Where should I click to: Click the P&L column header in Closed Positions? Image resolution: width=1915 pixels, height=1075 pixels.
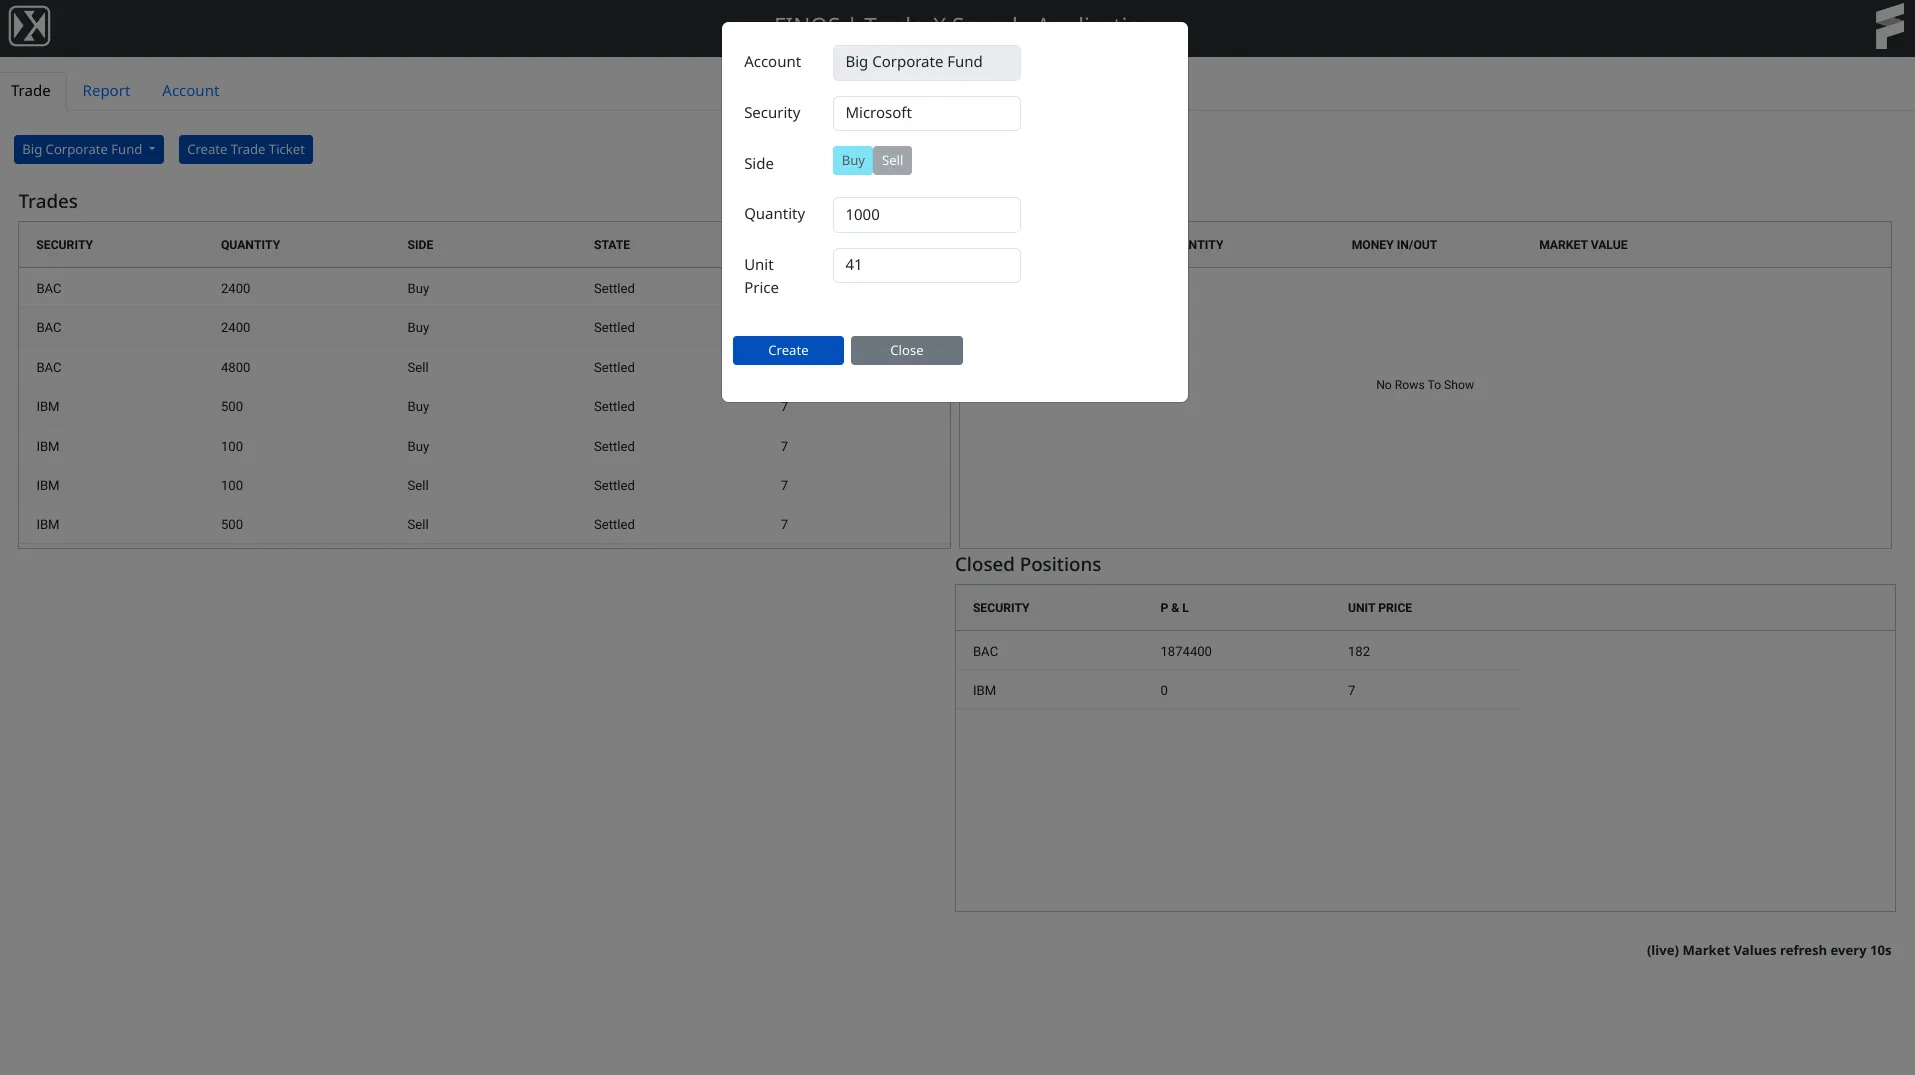(1173, 607)
